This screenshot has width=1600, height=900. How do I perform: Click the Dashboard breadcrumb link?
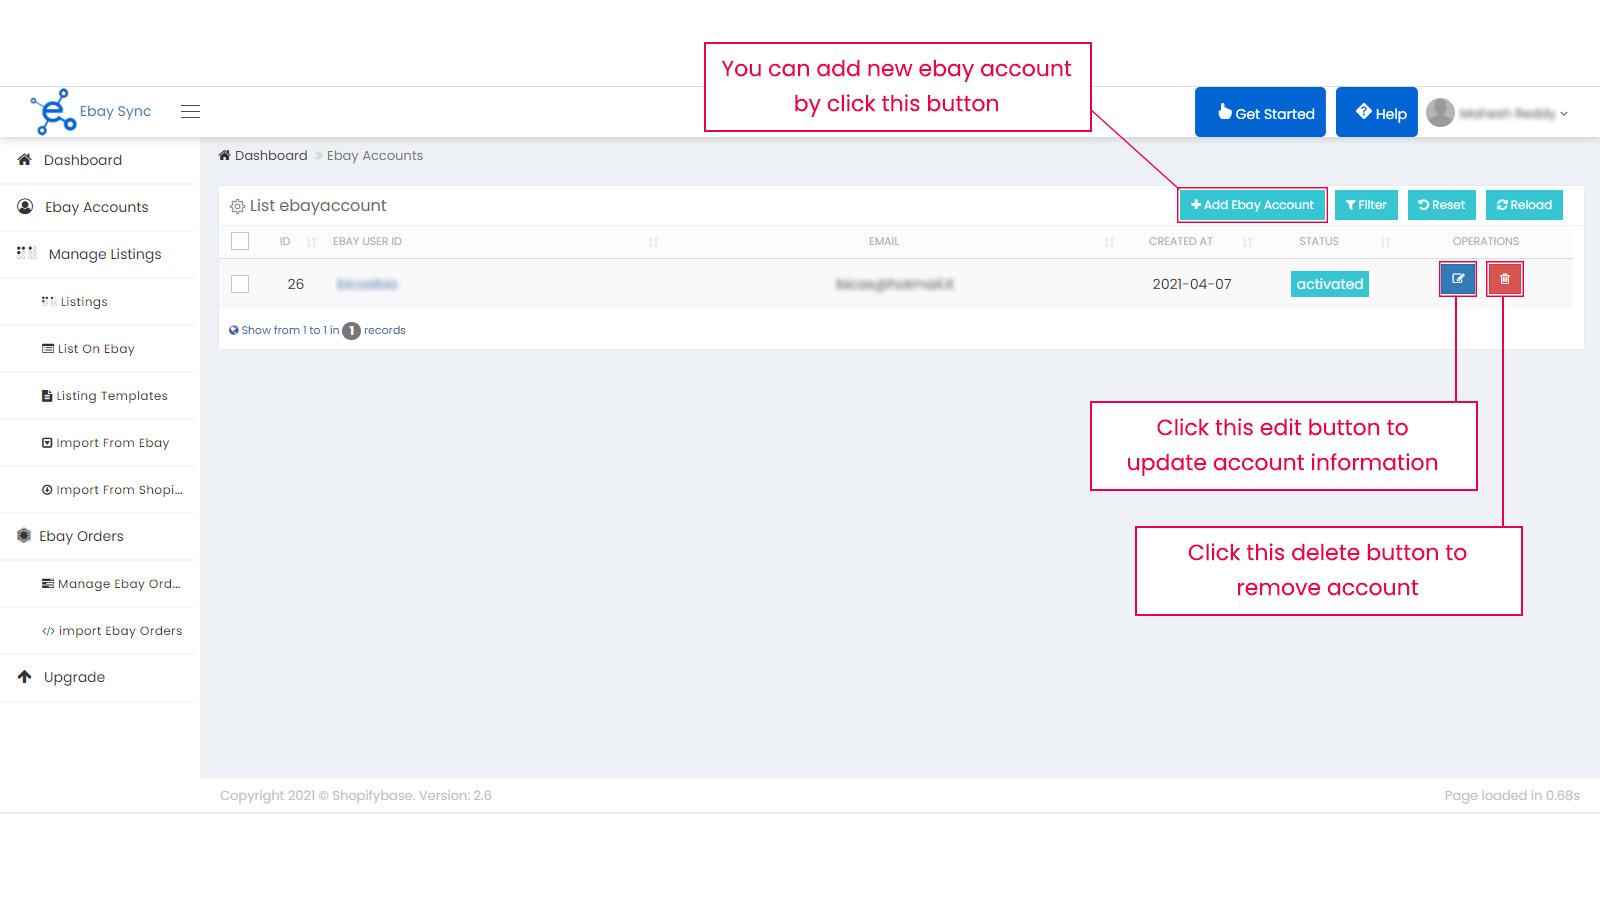coord(263,155)
